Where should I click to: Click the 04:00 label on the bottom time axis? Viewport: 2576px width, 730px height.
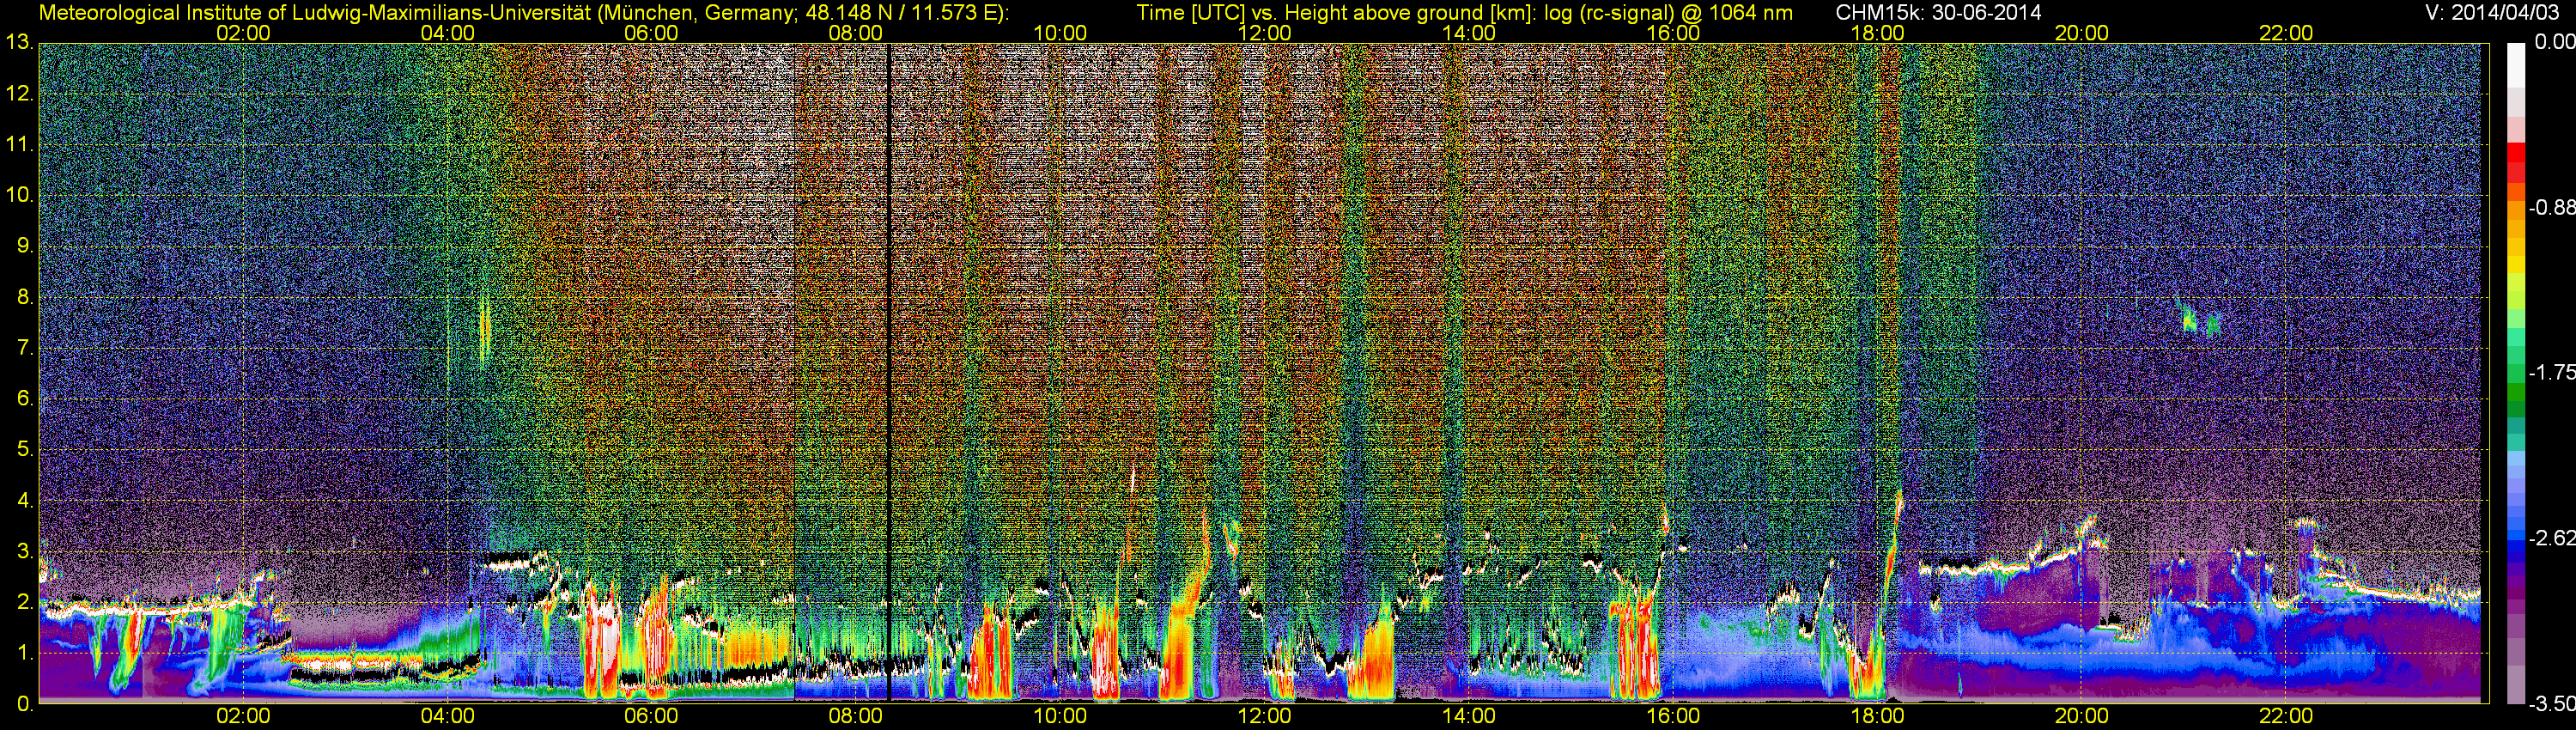(x=447, y=717)
